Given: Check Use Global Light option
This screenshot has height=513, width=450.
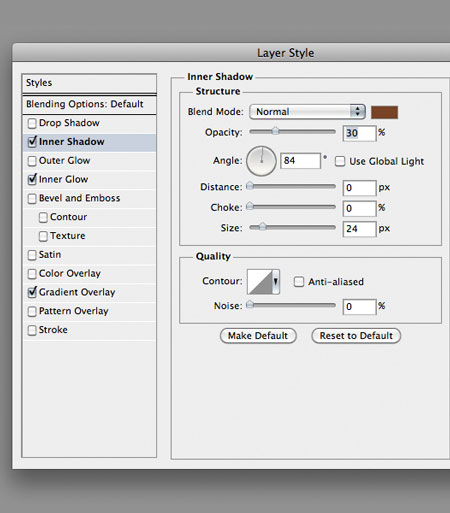Looking at the screenshot, I should [x=340, y=162].
